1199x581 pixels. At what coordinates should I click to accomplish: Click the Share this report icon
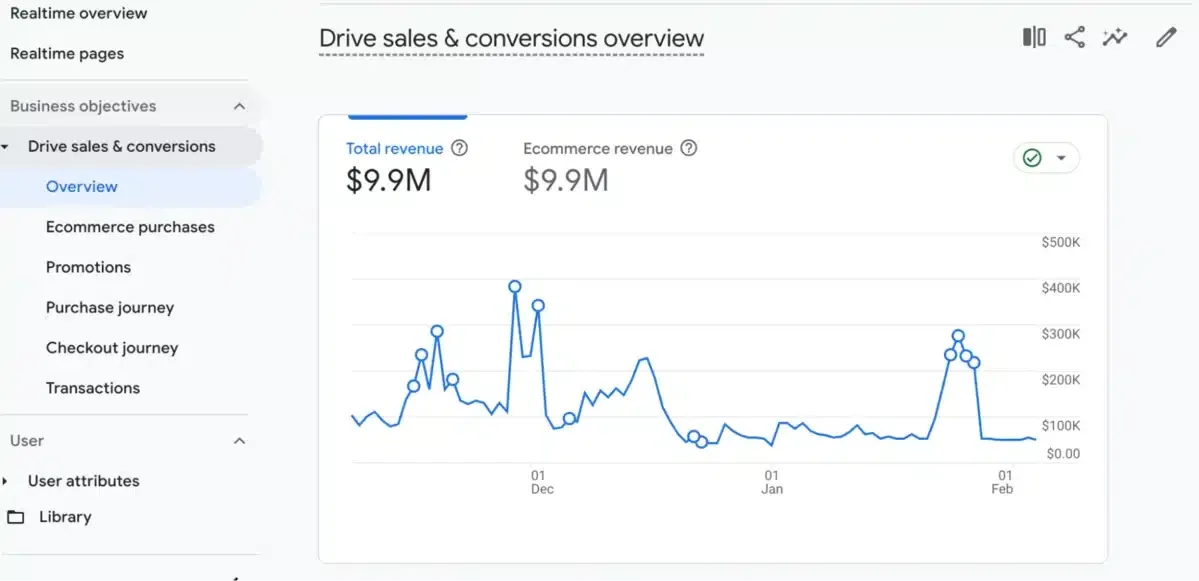click(x=1074, y=36)
